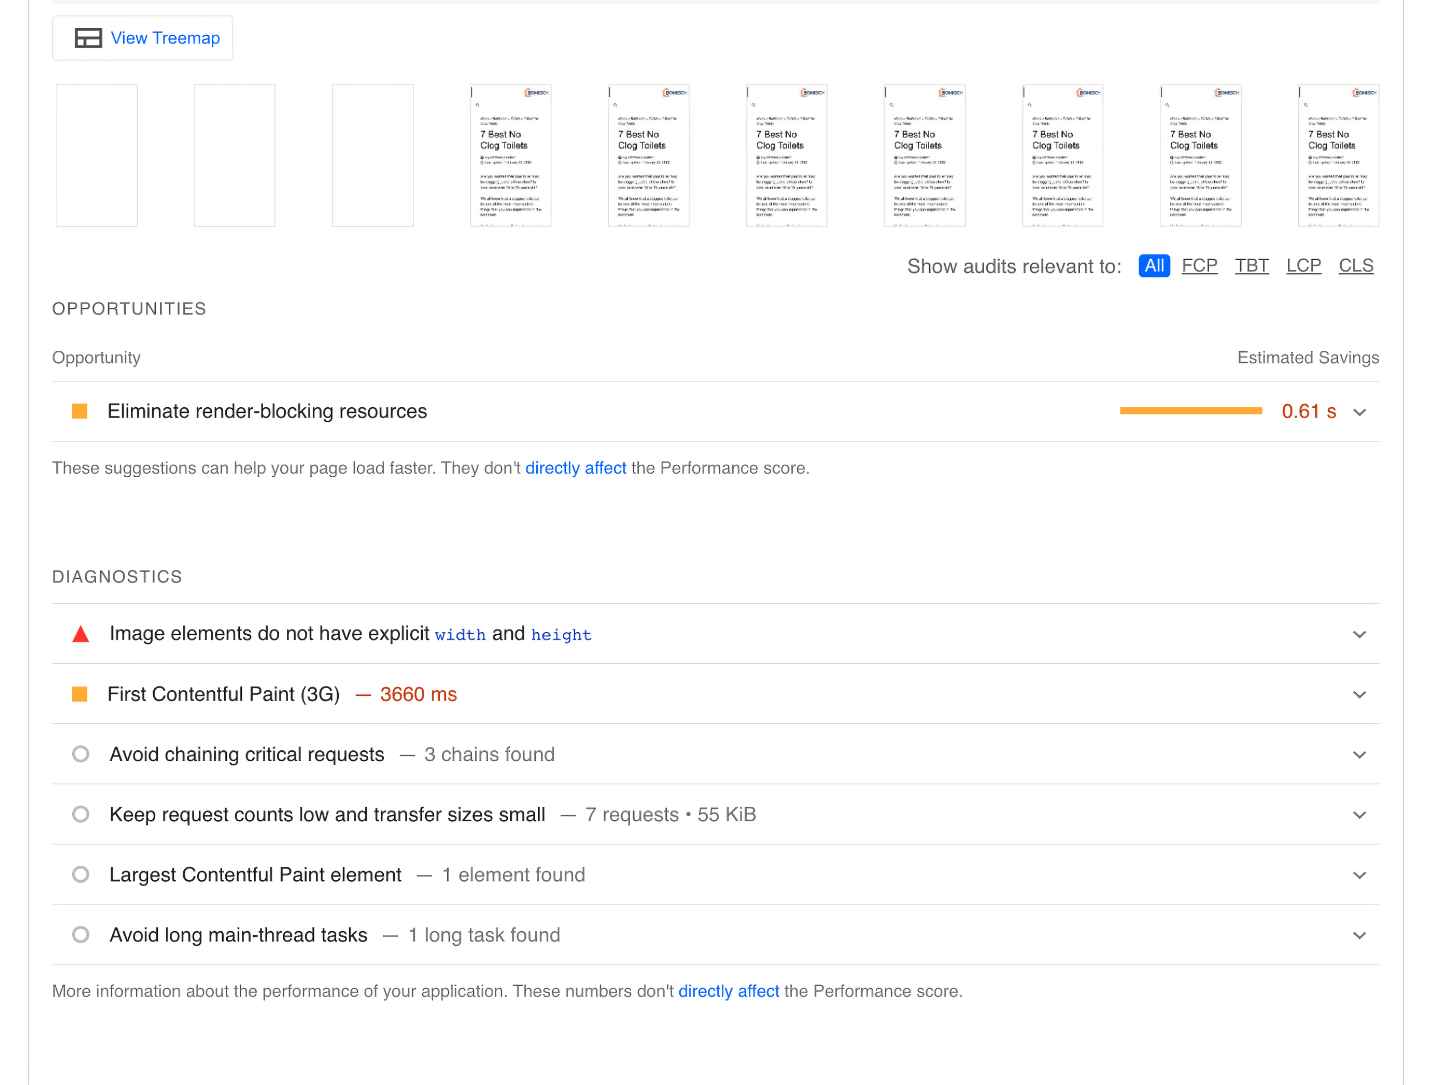Click gray circle icon for chaining critical requests
1440x1085 pixels.
[81, 754]
